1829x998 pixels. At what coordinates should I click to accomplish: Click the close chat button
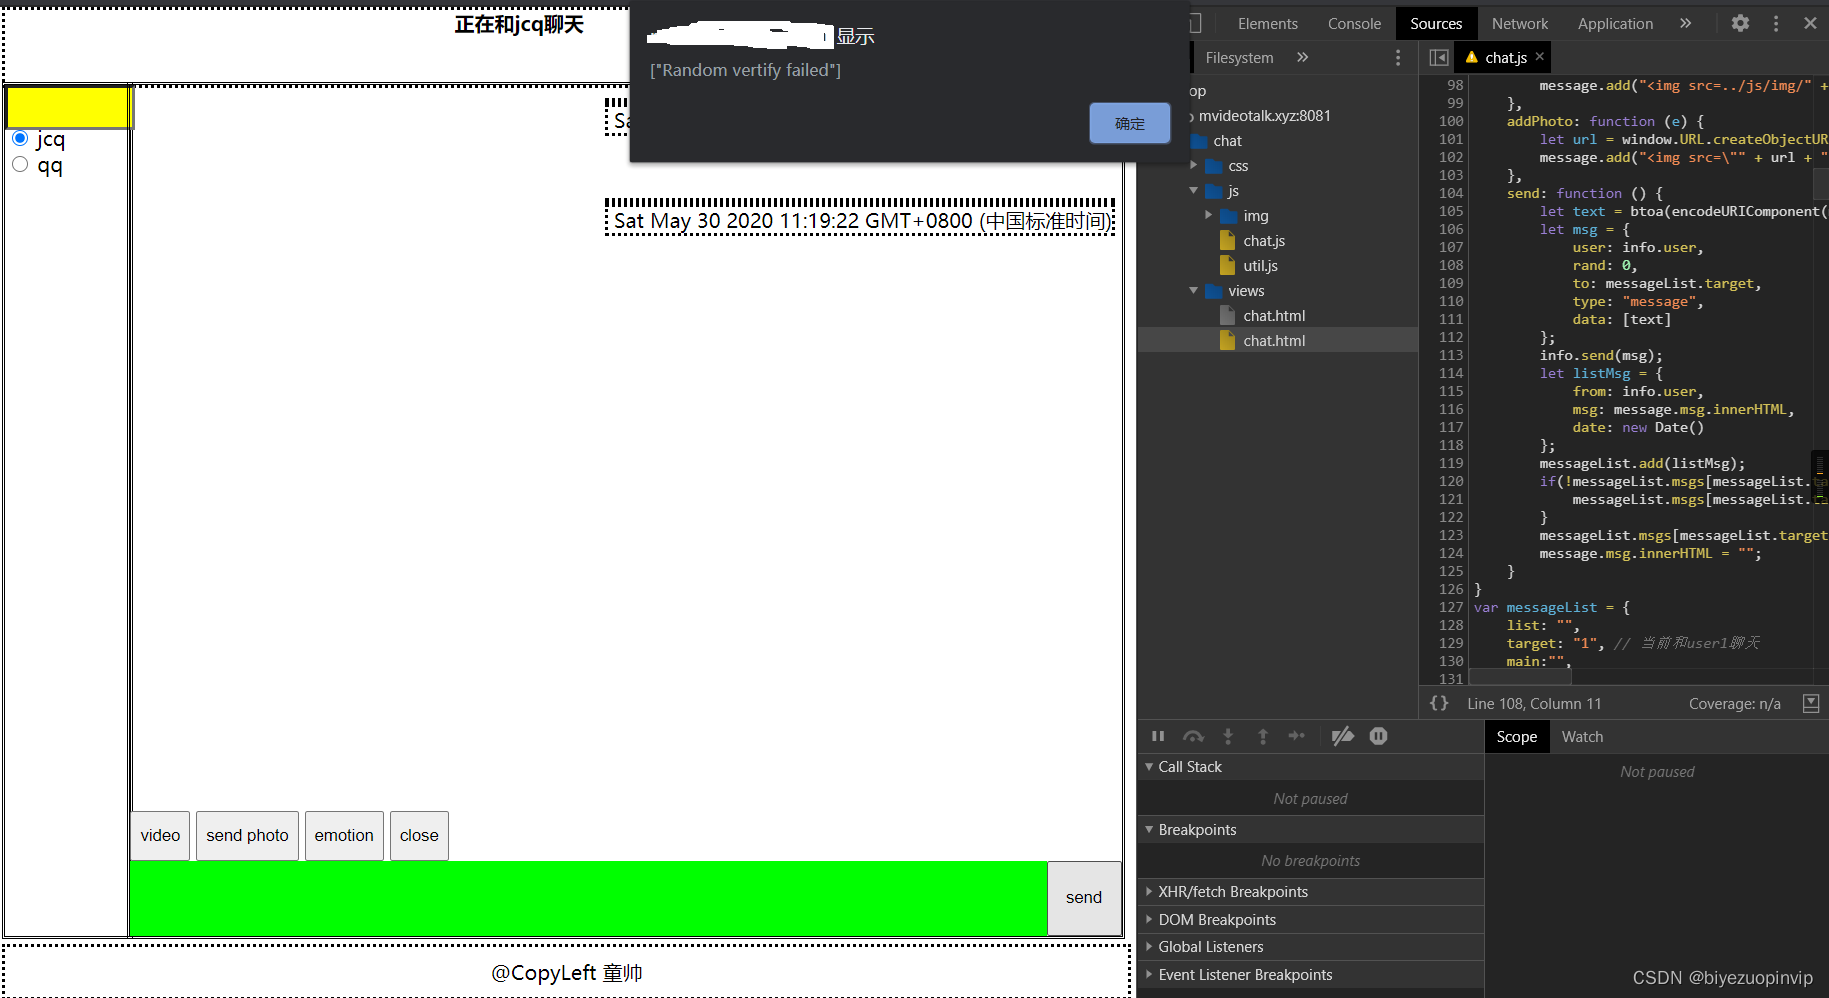[419, 836]
